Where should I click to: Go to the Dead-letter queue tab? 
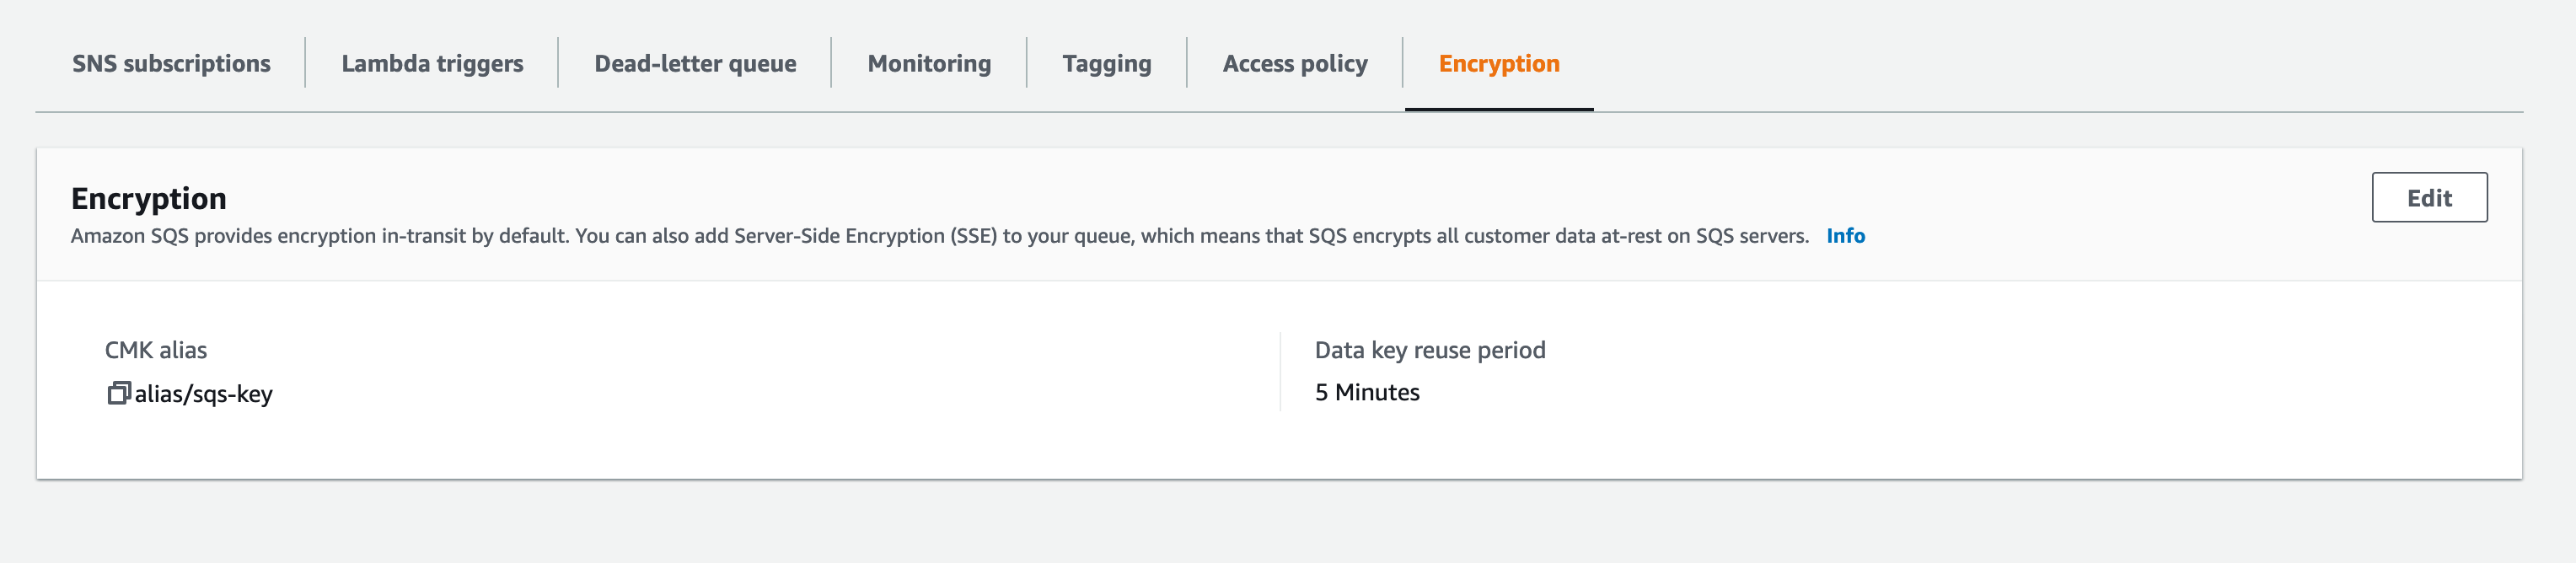(695, 64)
